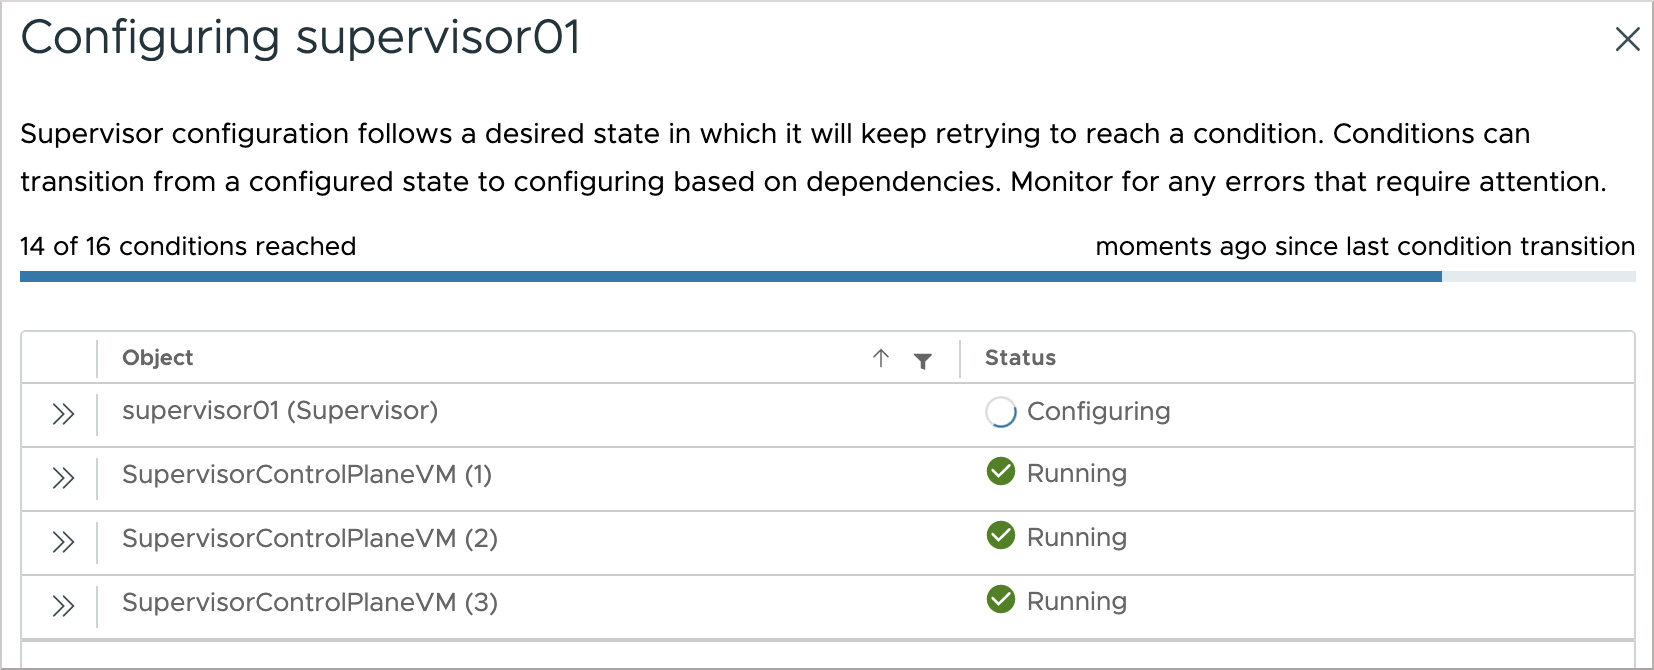1654x670 pixels.
Task: Click the Object column header
Action: pyautogui.click(x=158, y=358)
